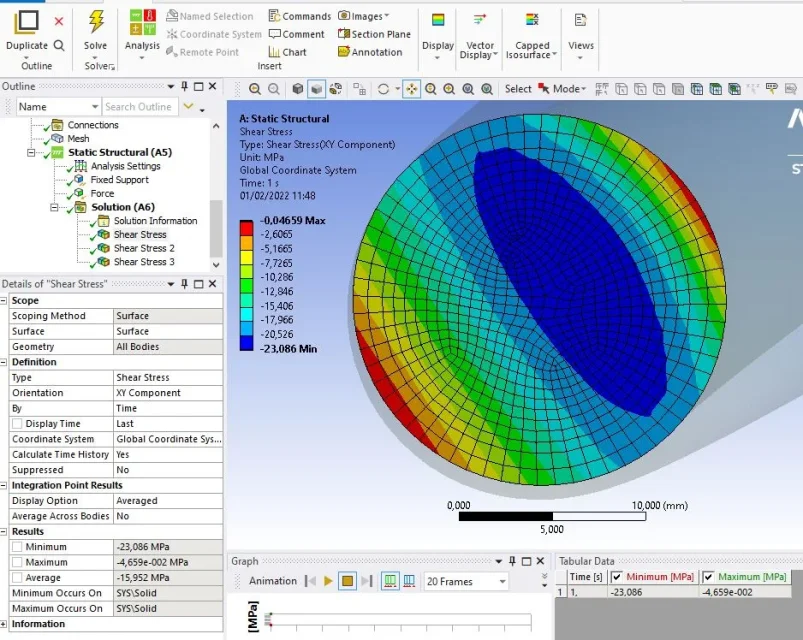Click the shaded exterior and edges cube icon
This screenshot has height=640, width=803.
[298, 89]
